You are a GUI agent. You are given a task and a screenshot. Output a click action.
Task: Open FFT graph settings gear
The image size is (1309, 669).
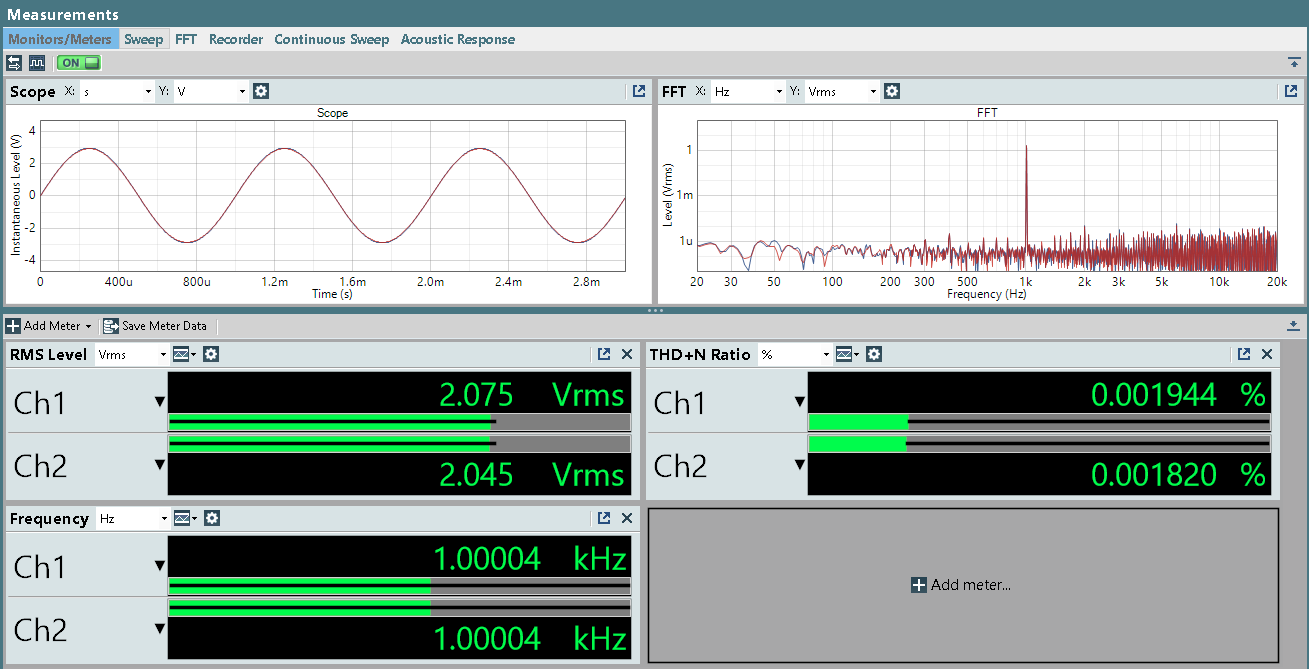(892, 91)
